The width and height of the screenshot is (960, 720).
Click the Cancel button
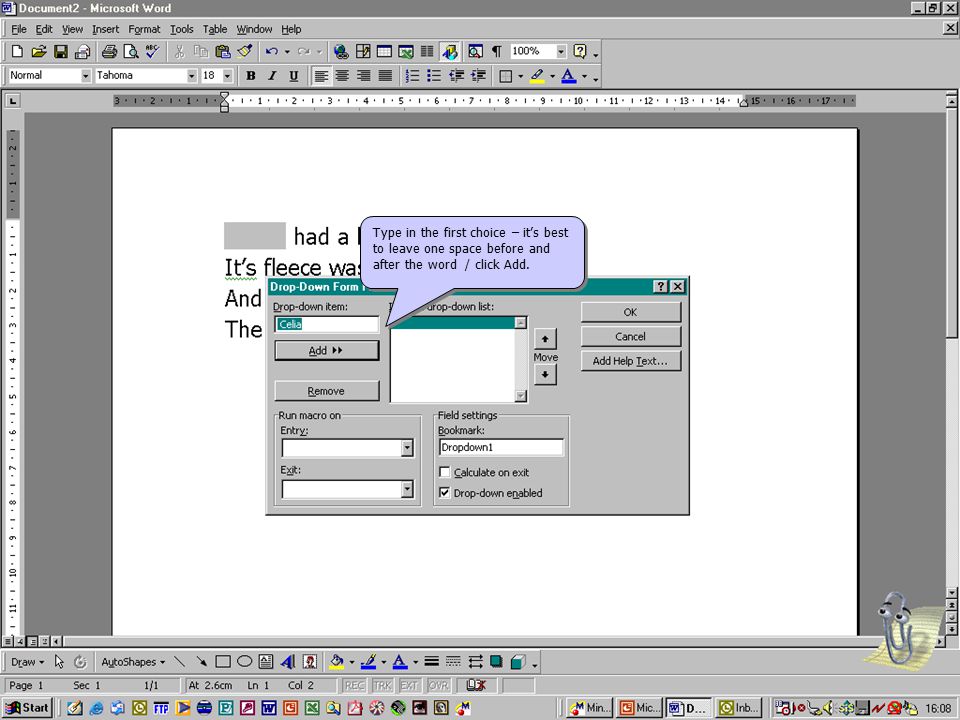[631, 337]
